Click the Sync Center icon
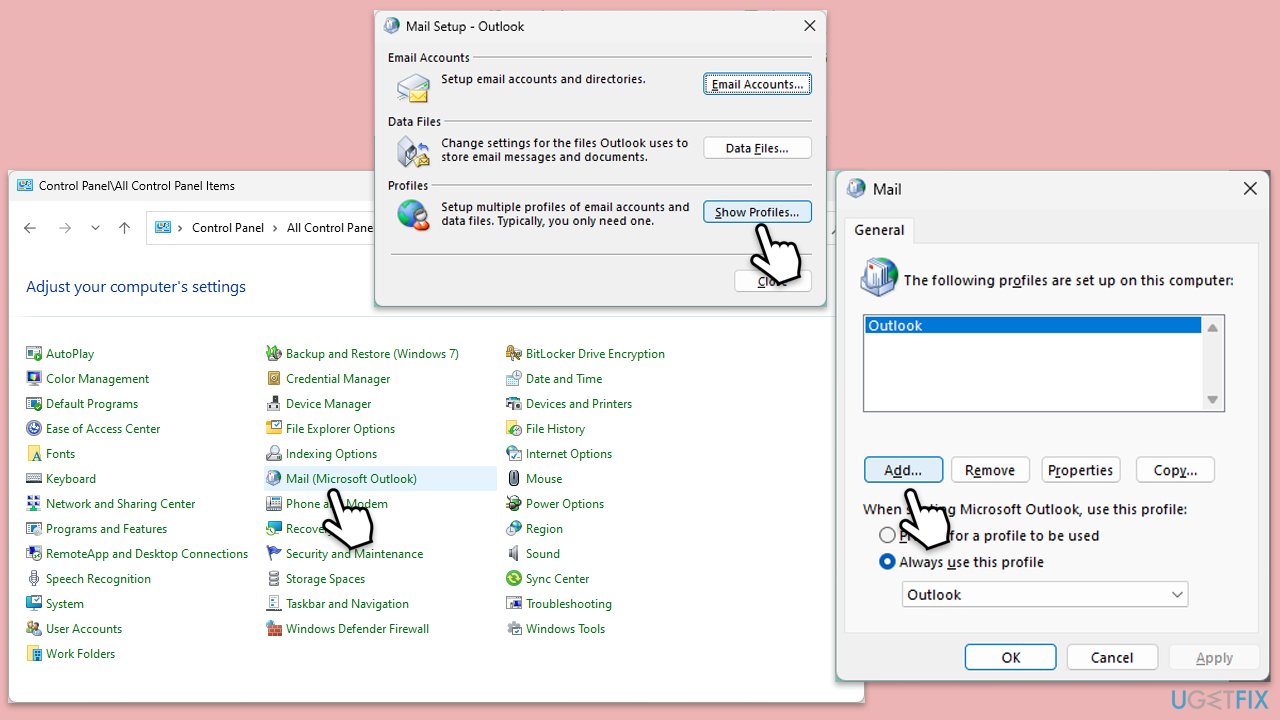 514,579
